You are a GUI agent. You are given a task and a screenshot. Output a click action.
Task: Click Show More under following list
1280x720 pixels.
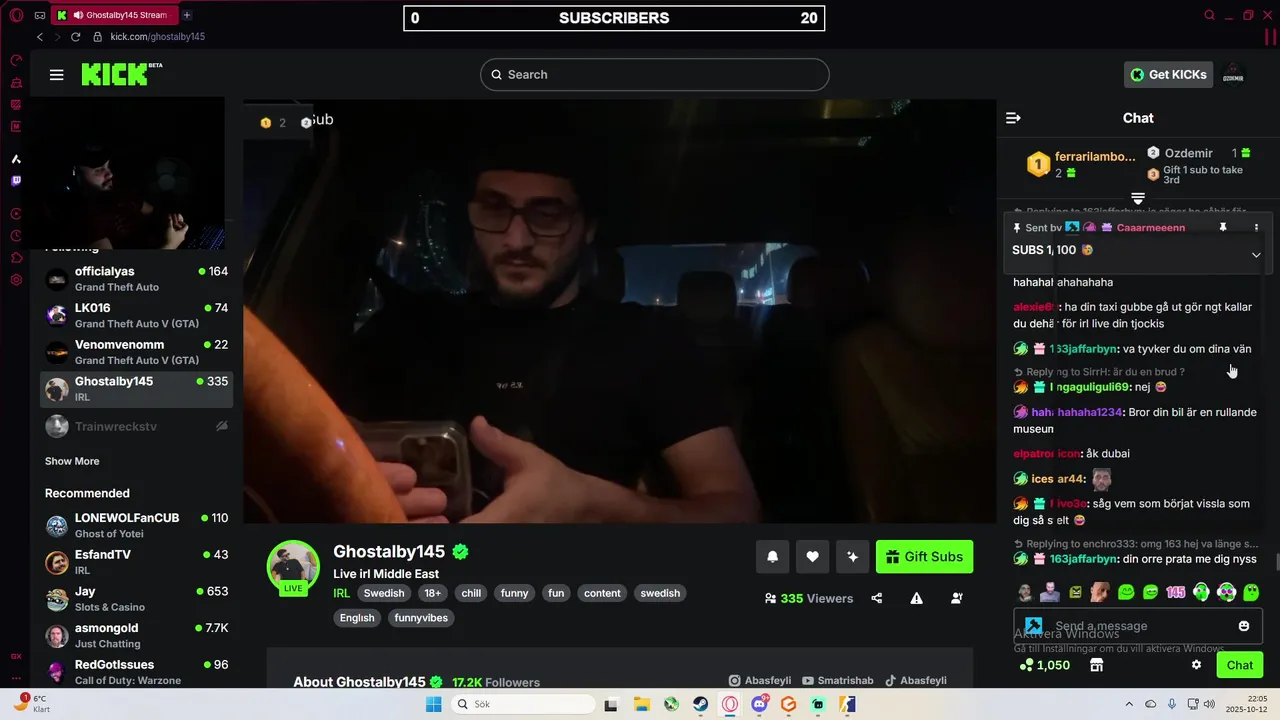72,461
